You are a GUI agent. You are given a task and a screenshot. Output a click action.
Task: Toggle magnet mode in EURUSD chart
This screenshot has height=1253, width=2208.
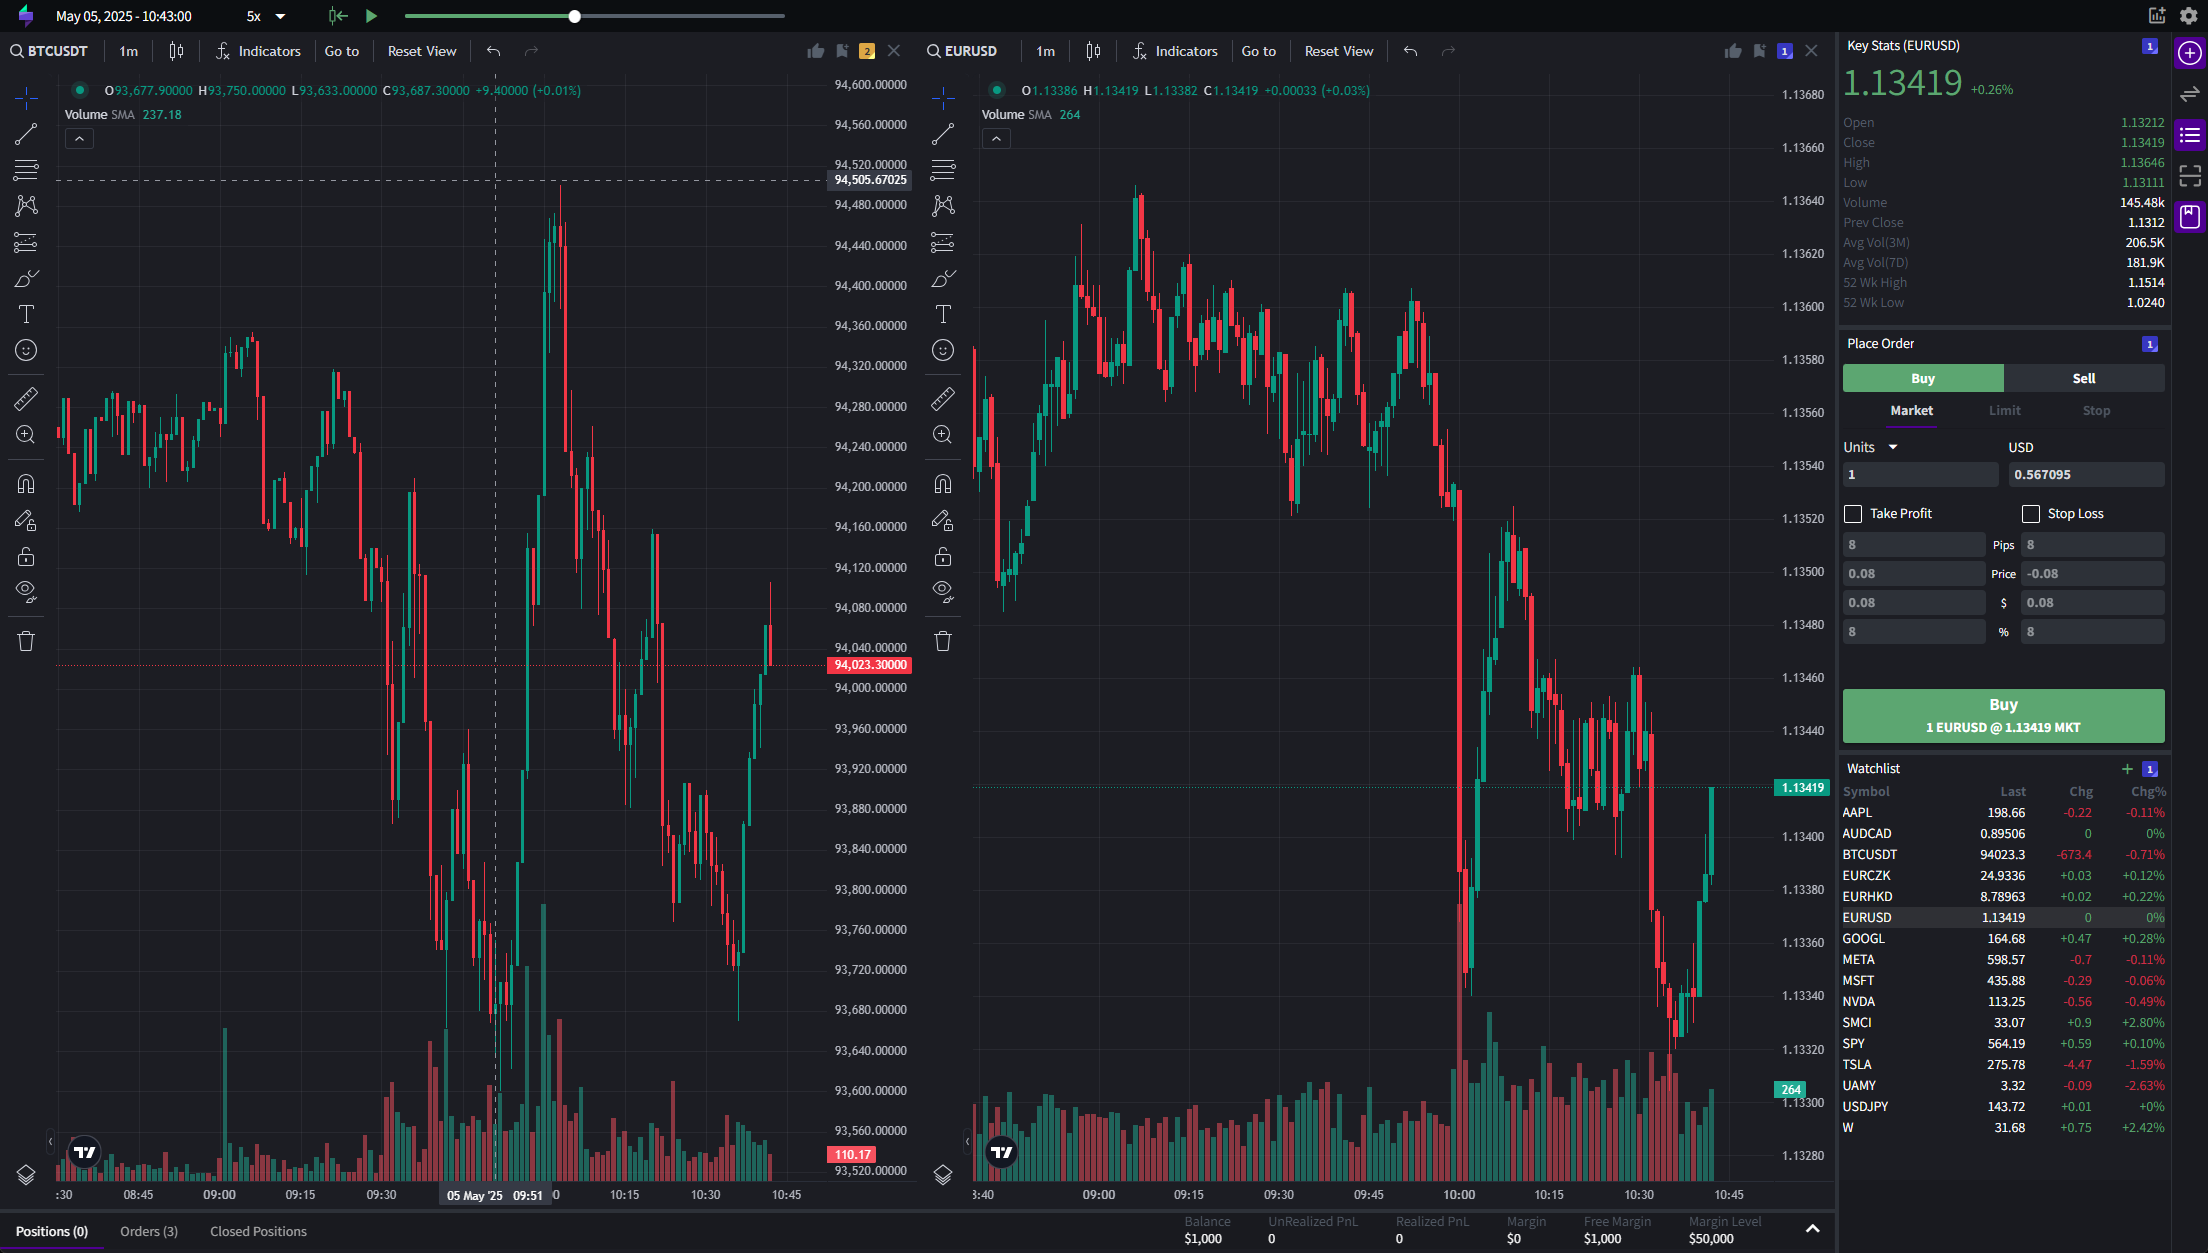pyautogui.click(x=943, y=484)
